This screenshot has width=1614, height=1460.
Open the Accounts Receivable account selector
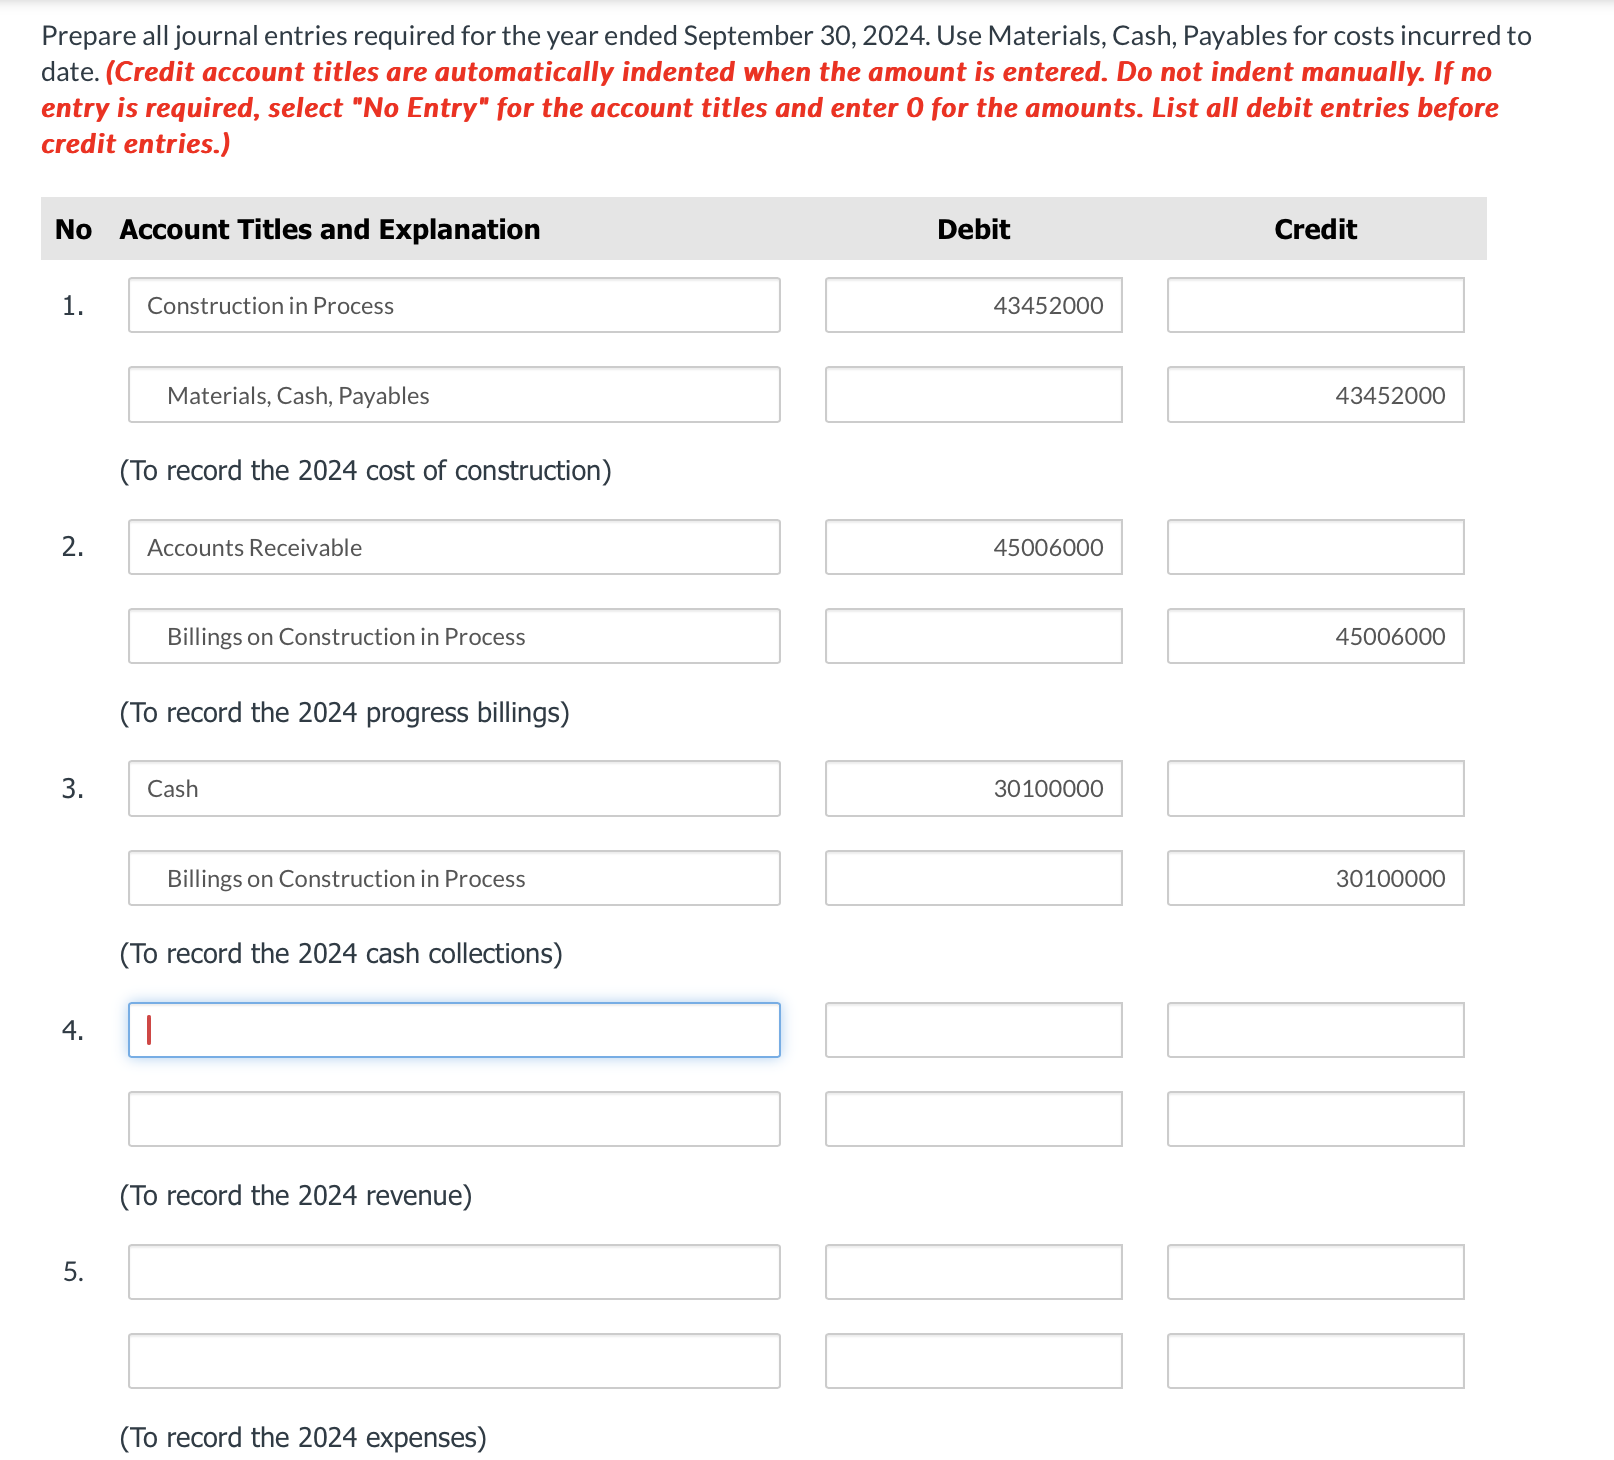click(x=453, y=547)
